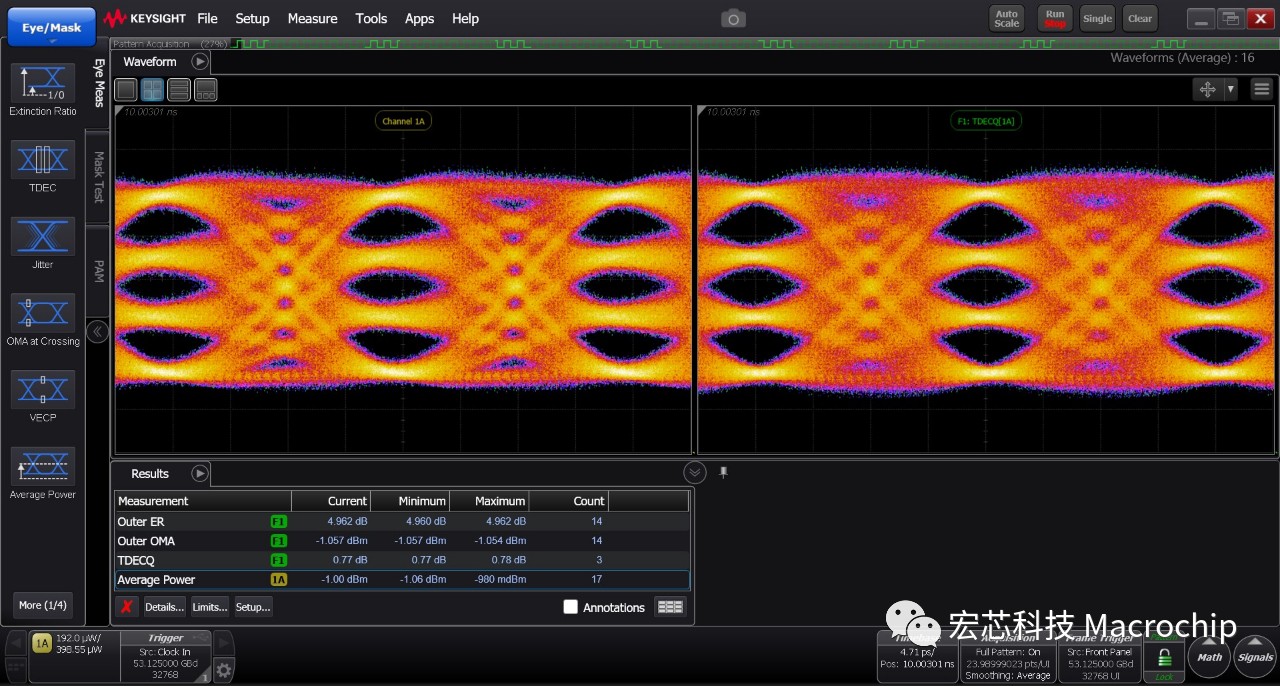
Task: Click the Auto Scale button
Action: 1006,19
